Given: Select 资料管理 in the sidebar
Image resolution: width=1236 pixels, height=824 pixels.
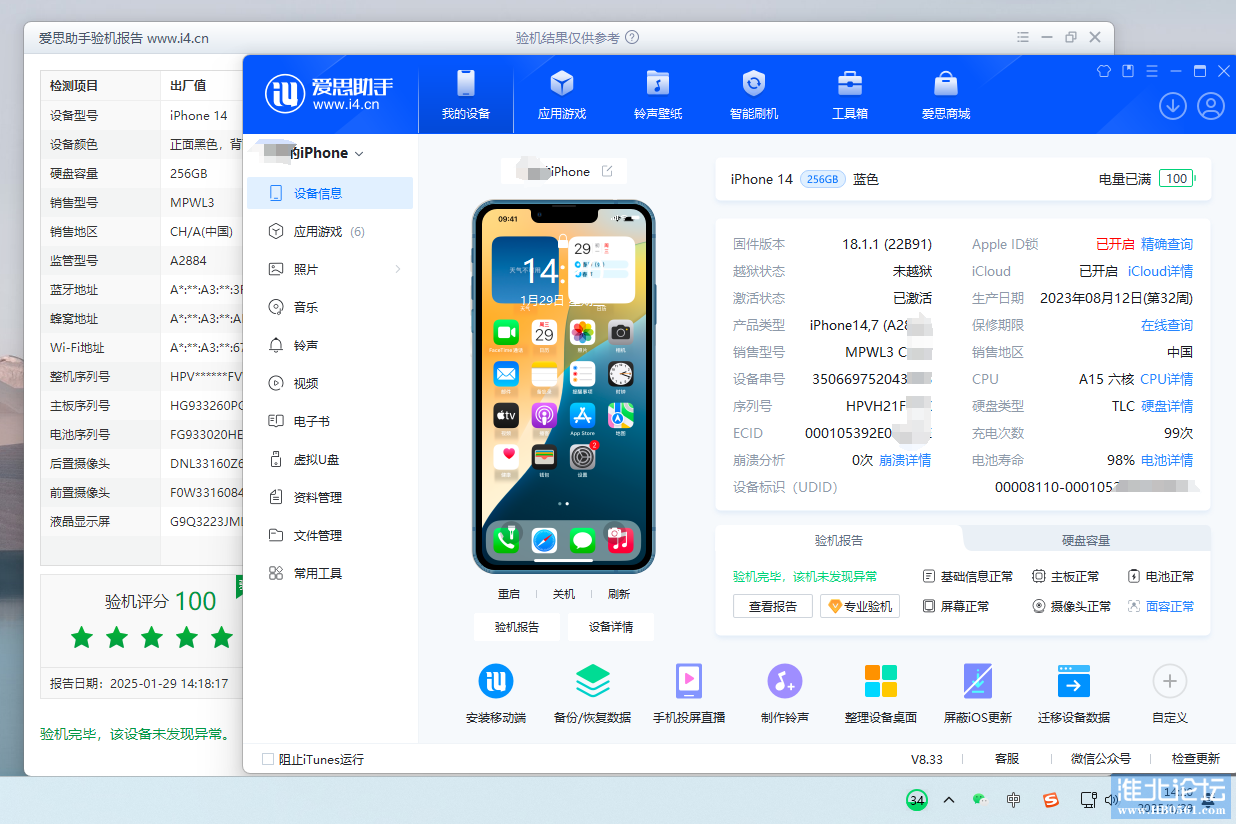Looking at the screenshot, I should tap(330, 497).
